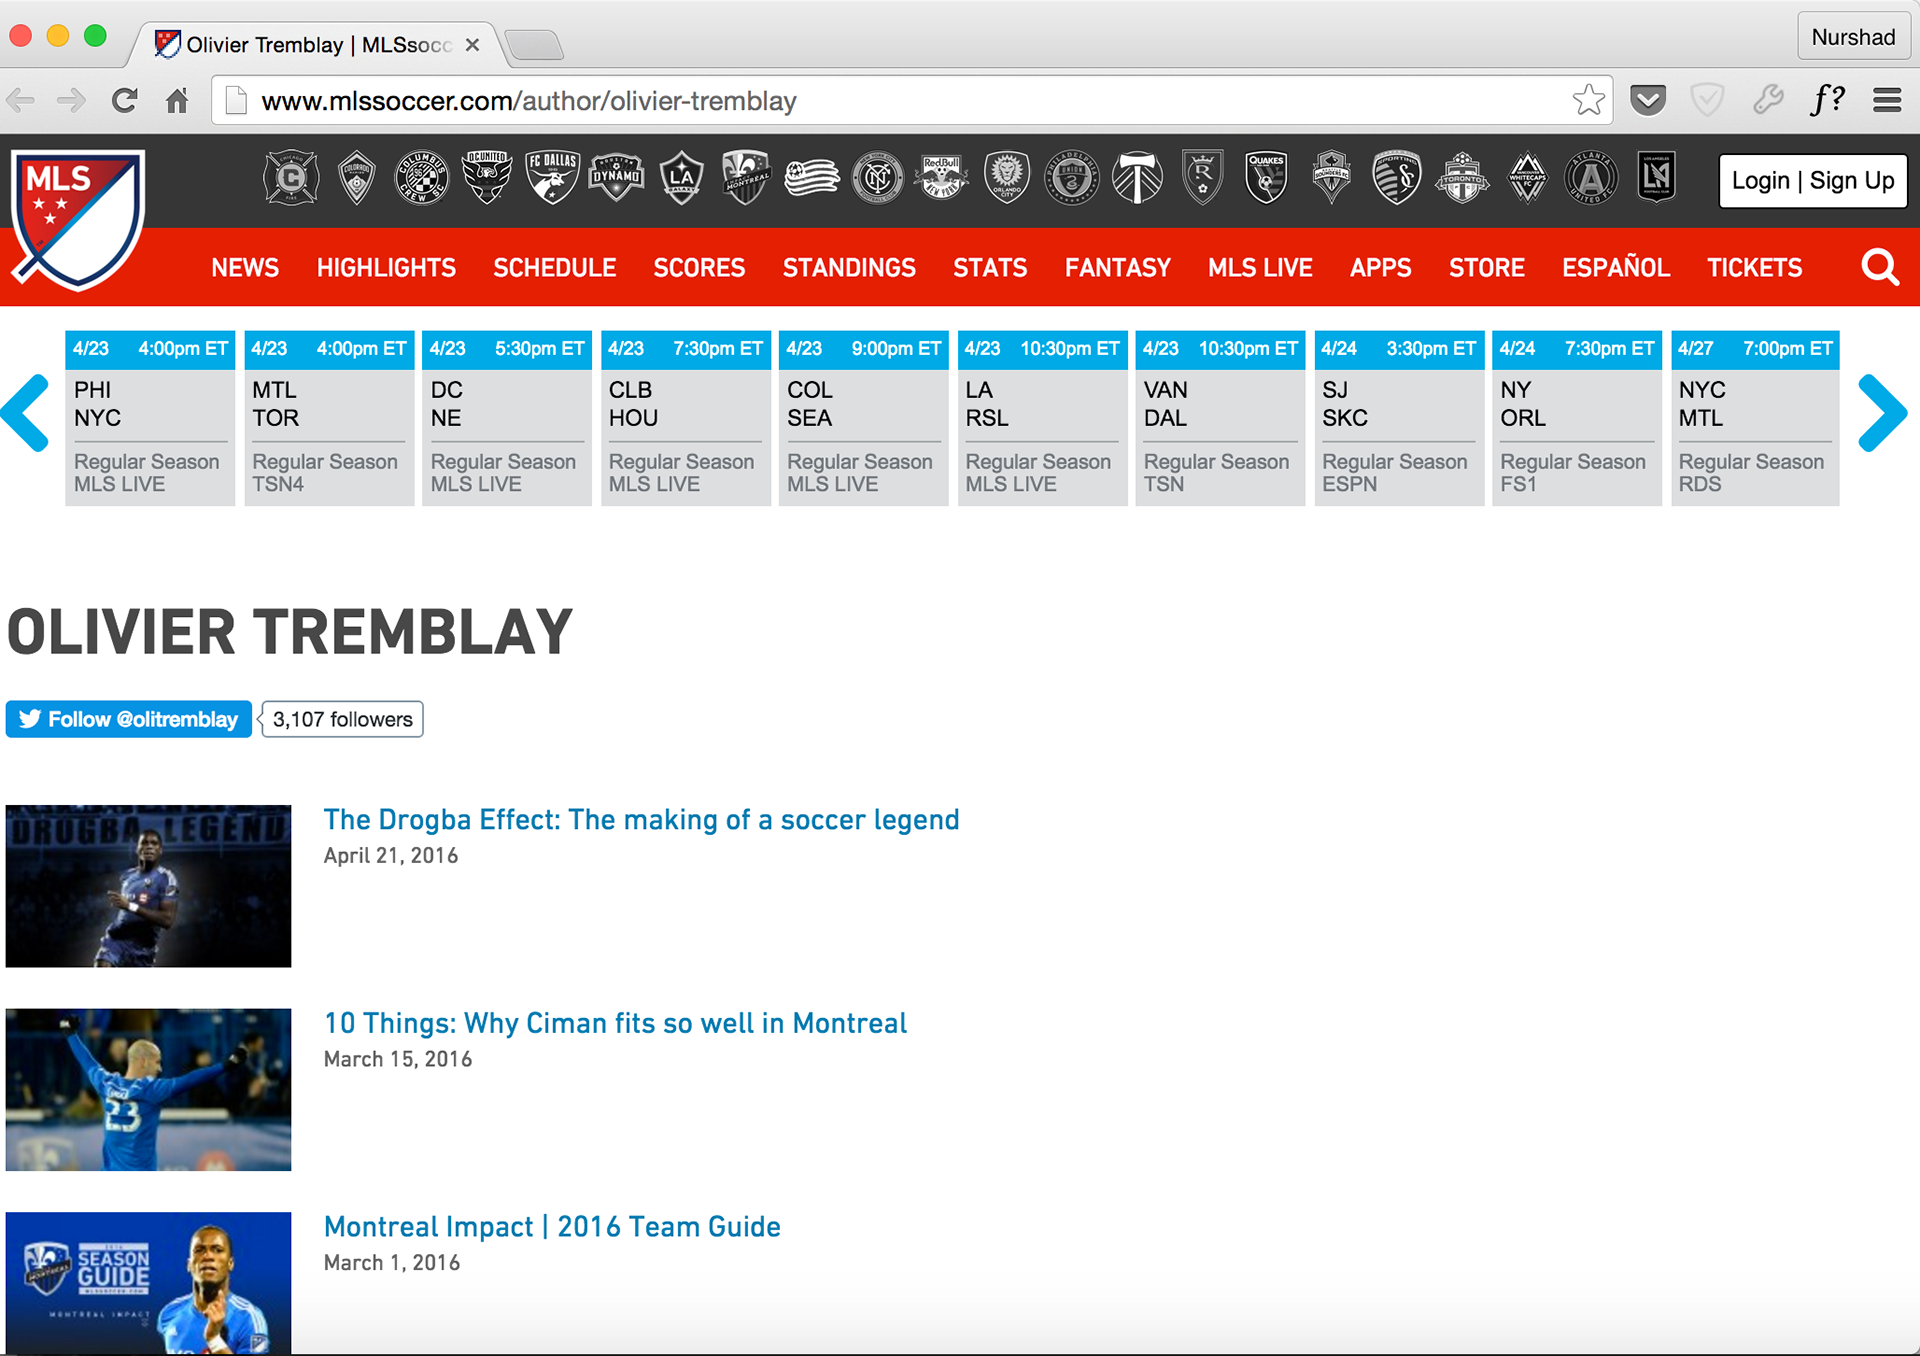Select the Portland Timbers axe crest
This screenshot has height=1356, width=1920.
pyautogui.click(x=1137, y=179)
